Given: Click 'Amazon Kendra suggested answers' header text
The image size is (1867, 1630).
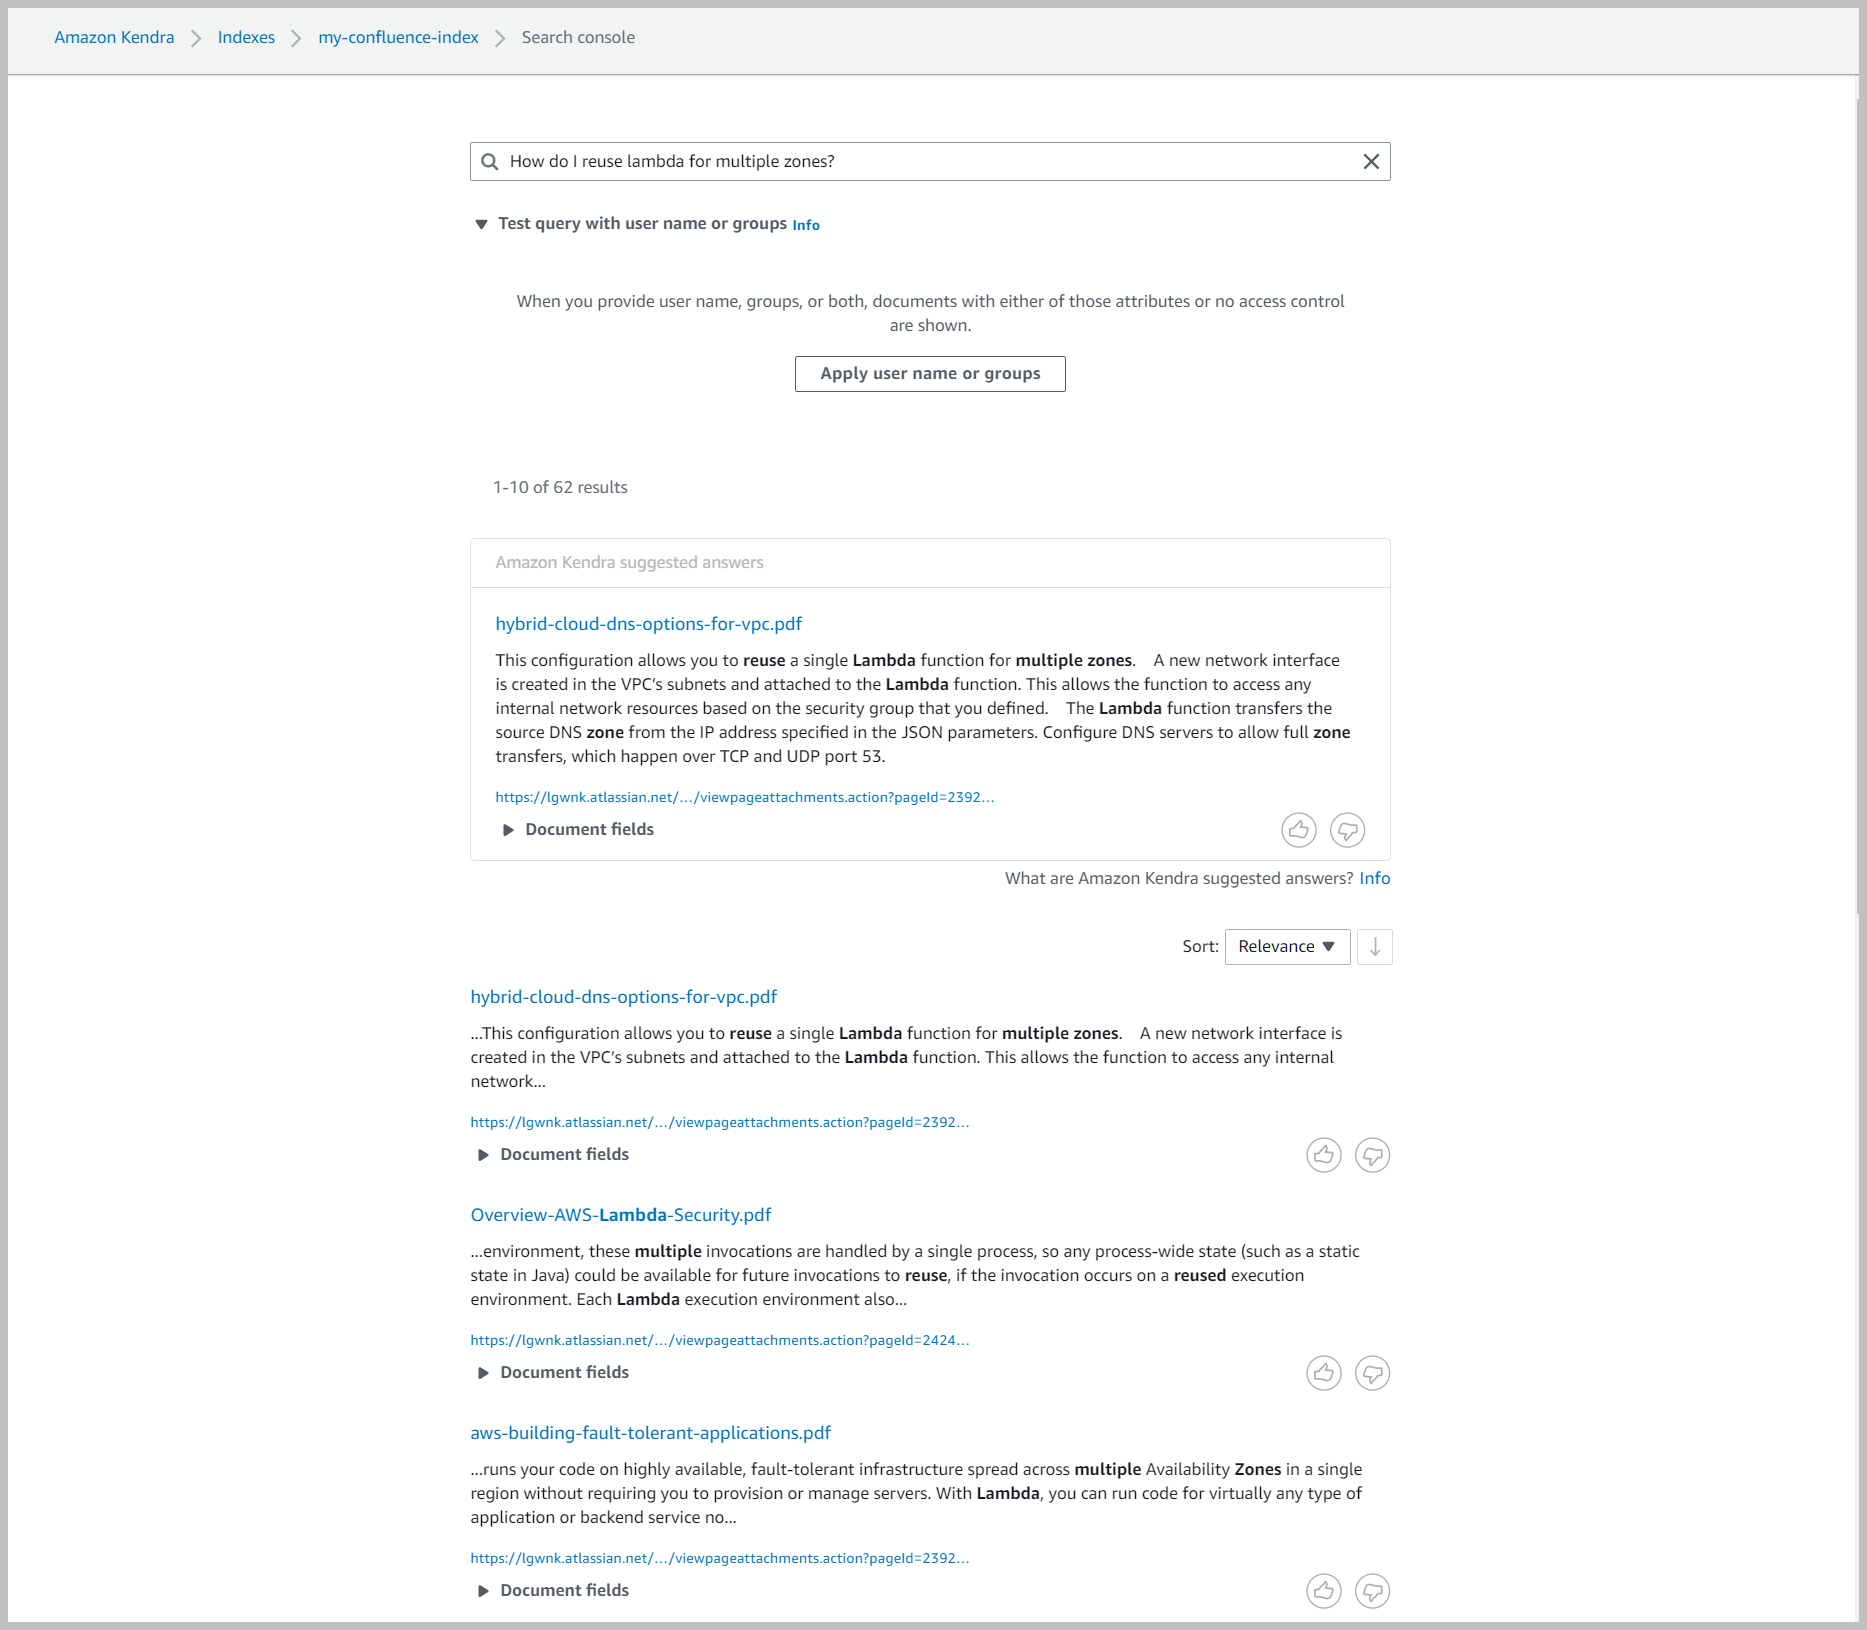Looking at the screenshot, I should 629,563.
